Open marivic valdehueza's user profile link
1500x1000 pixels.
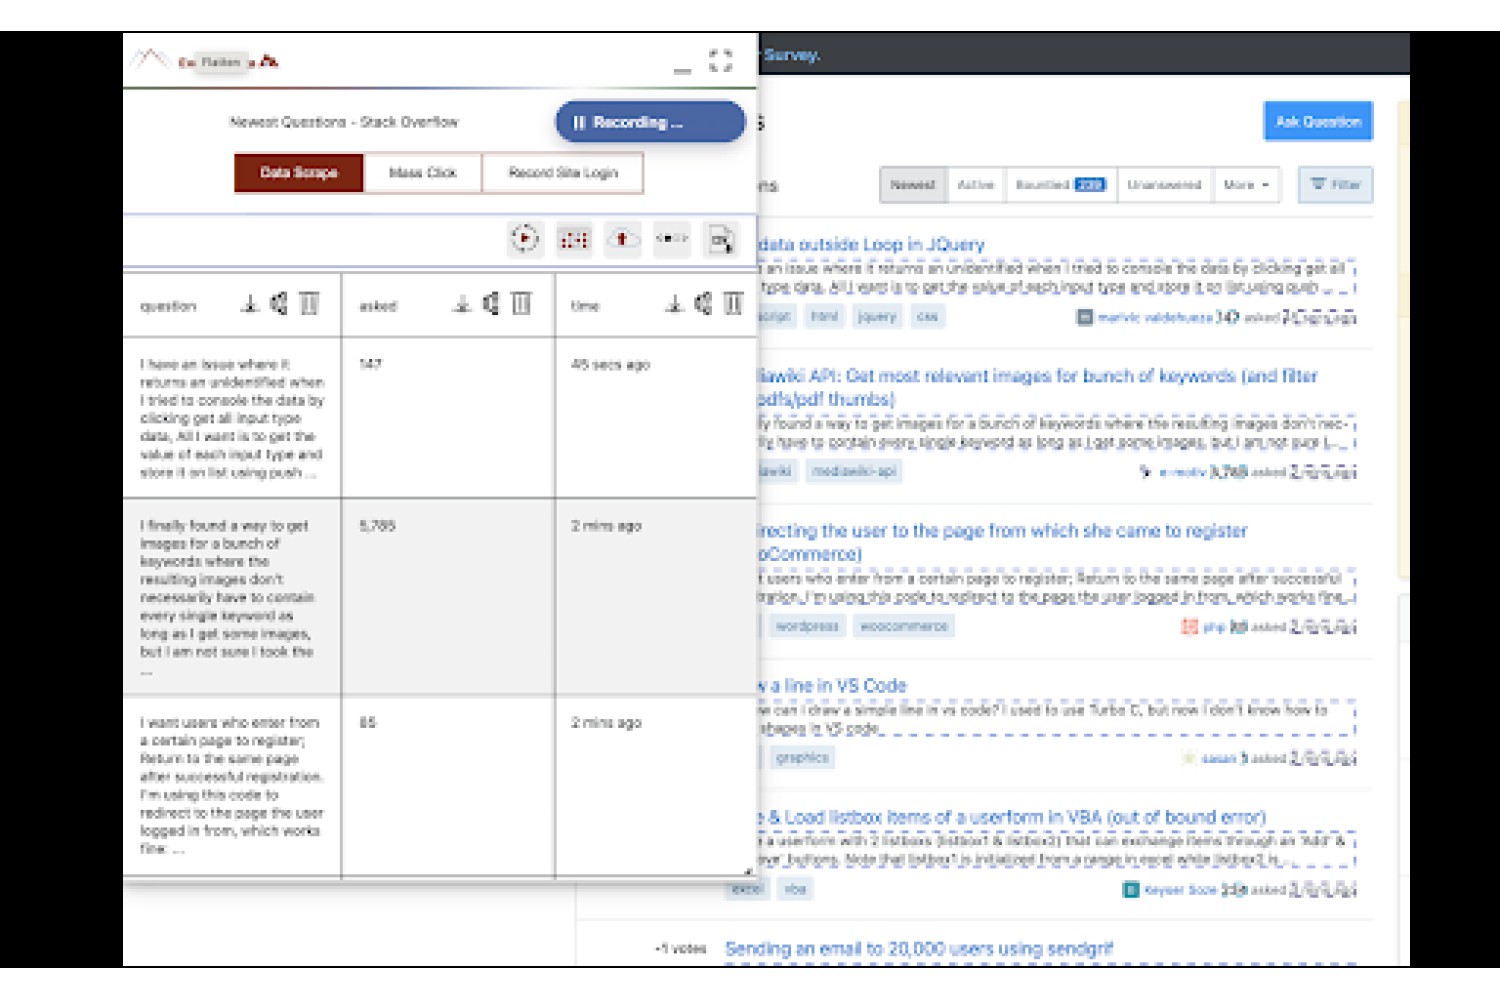point(1154,317)
